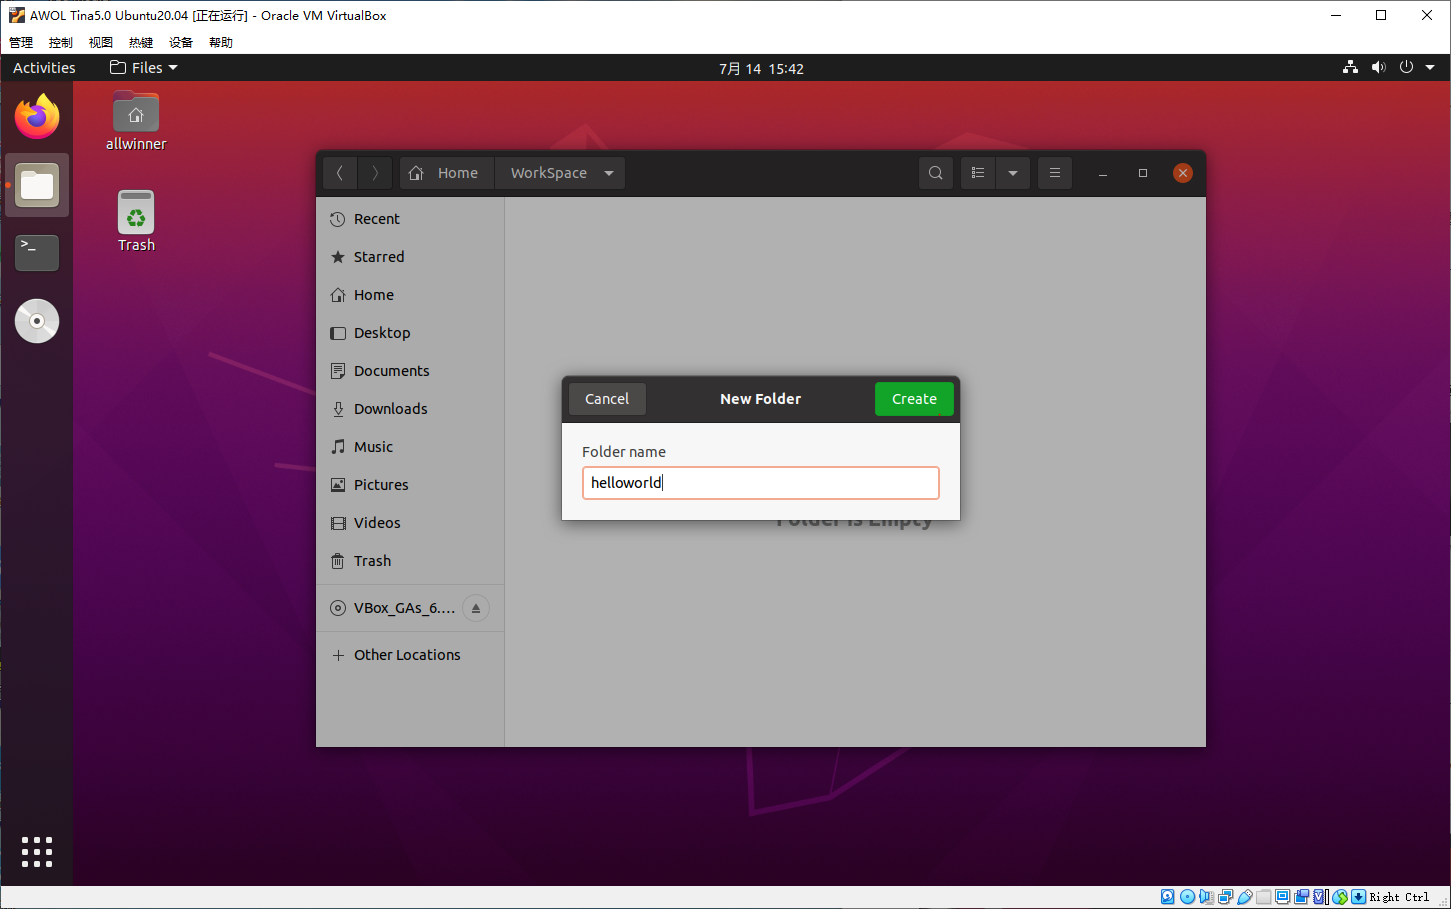Image resolution: width=1451 pixels, height=909 pixels.
Task: Navigate to Home in the path bar
Action: click(446, 173)
